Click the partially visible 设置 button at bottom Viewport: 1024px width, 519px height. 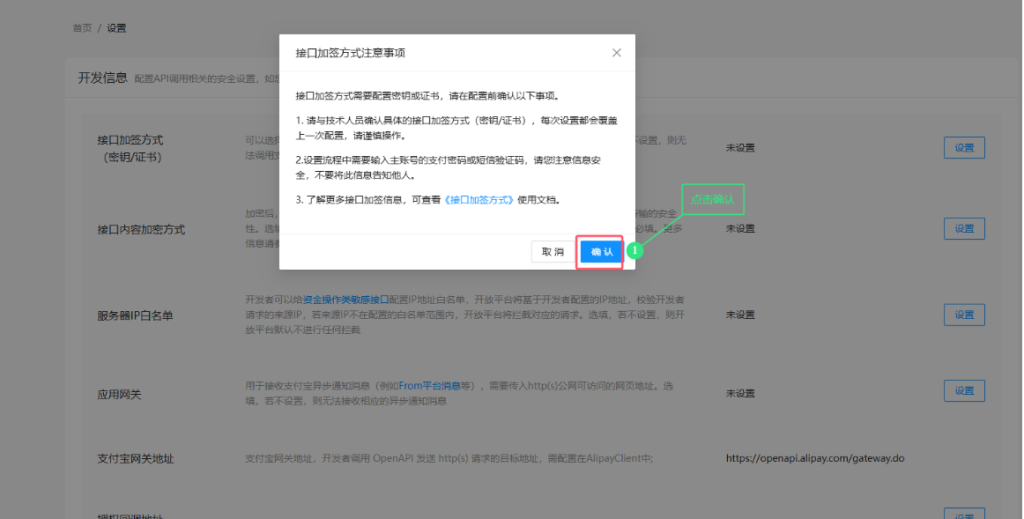coord(964,514)
